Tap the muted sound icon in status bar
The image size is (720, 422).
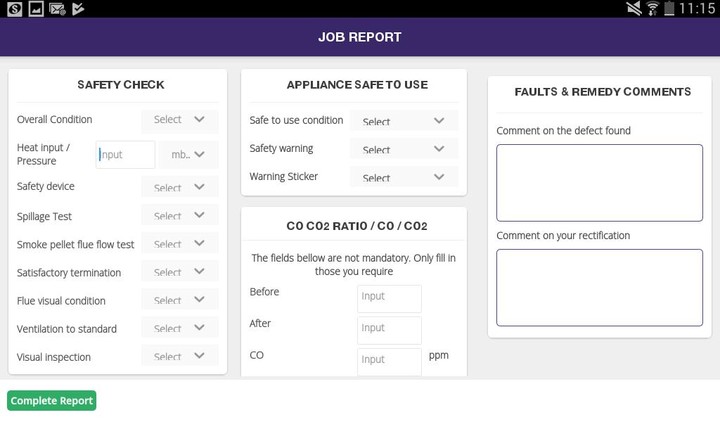(x=634, y=8)
